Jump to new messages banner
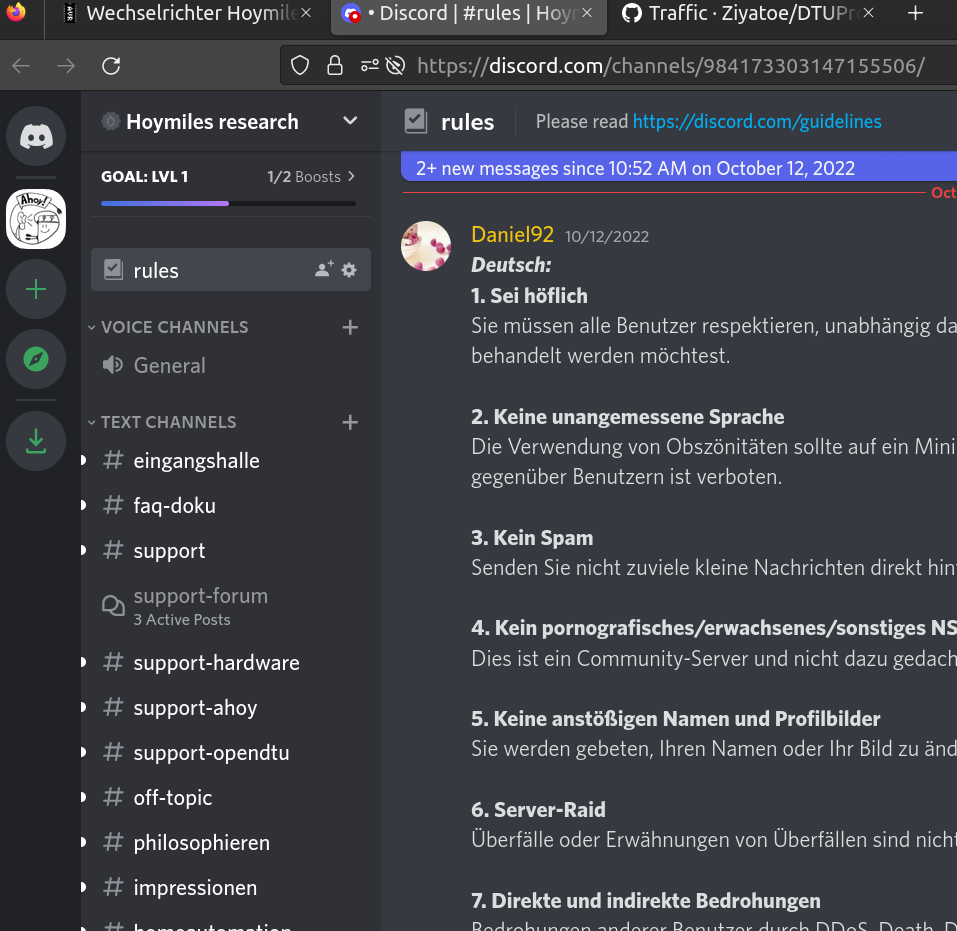The height and width of the screenshot is (931, 957). (x=679, y=168)
